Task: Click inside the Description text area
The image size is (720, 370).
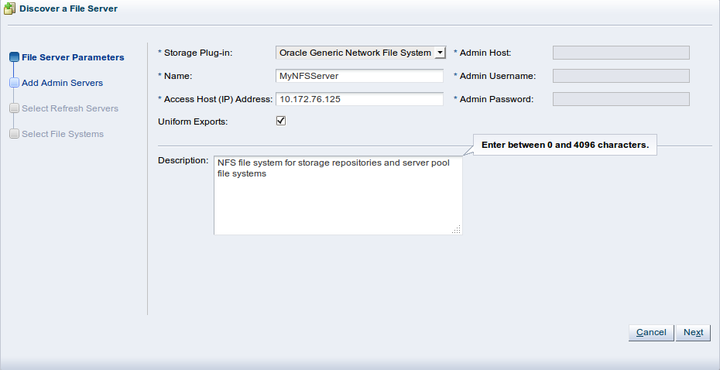Action: tap(338, 196)
